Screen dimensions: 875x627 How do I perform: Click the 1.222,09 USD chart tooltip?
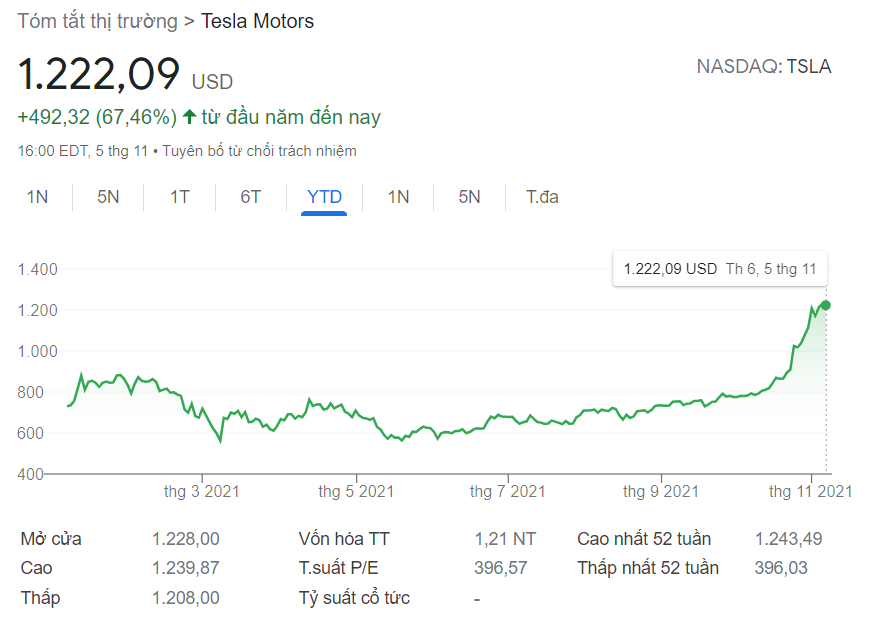[x=720, y=269]
